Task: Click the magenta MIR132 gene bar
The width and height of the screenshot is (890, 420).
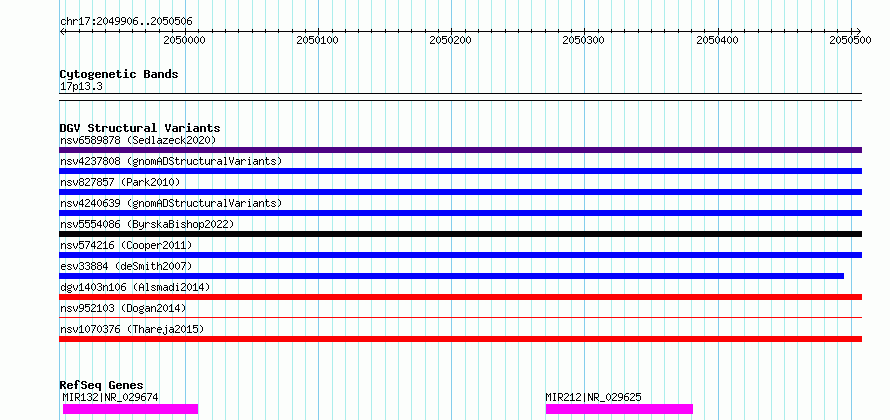Action: [131, 409]
